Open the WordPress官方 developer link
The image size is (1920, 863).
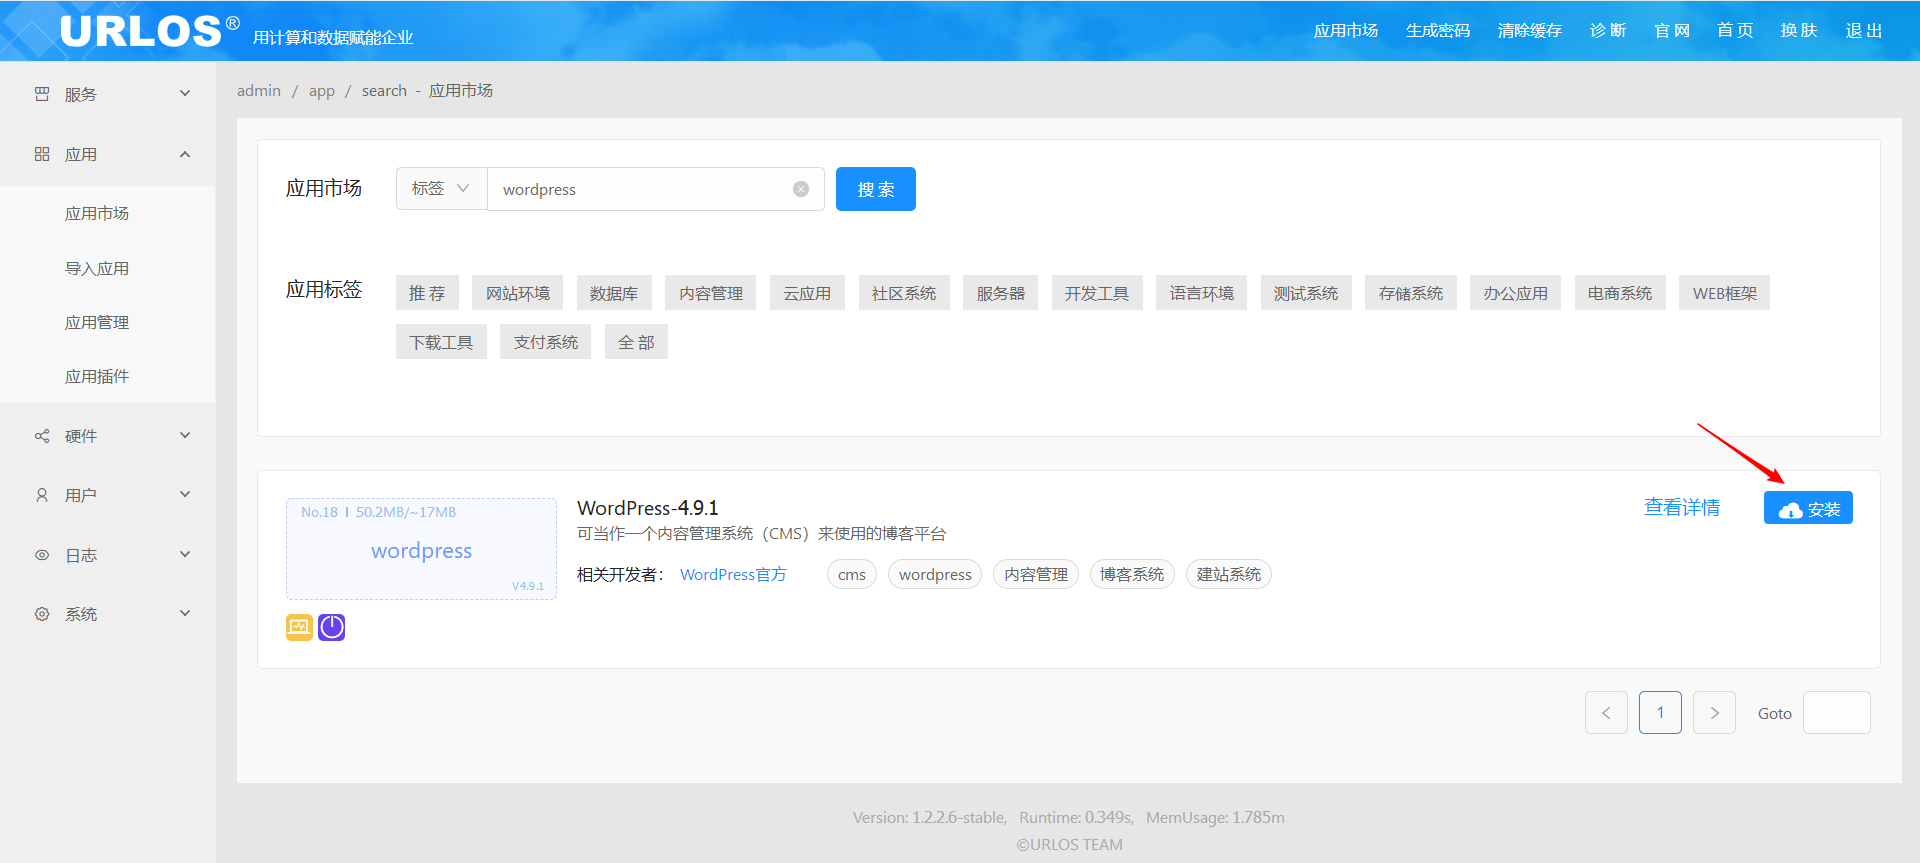(733, 575)
